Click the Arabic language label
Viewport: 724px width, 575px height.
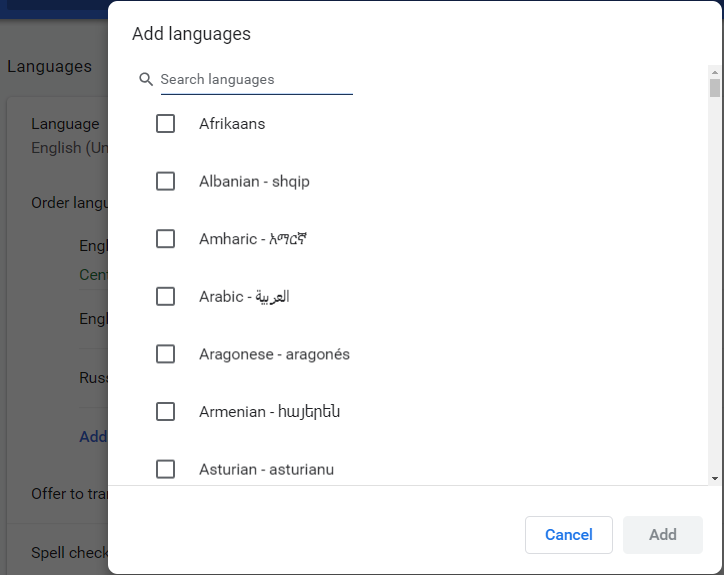244,297
